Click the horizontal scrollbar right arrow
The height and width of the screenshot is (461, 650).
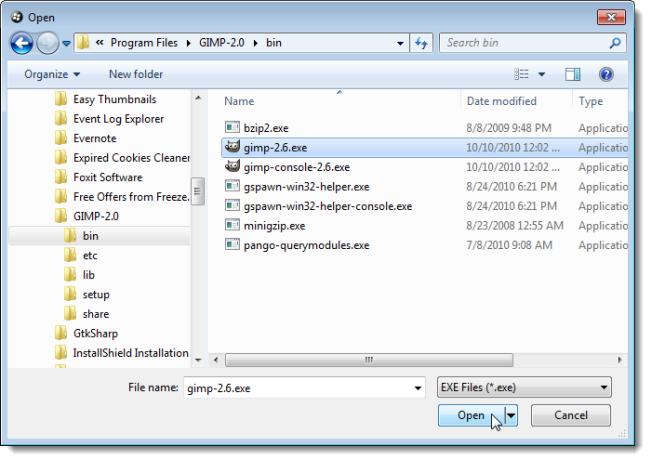[x=620, y=360]
